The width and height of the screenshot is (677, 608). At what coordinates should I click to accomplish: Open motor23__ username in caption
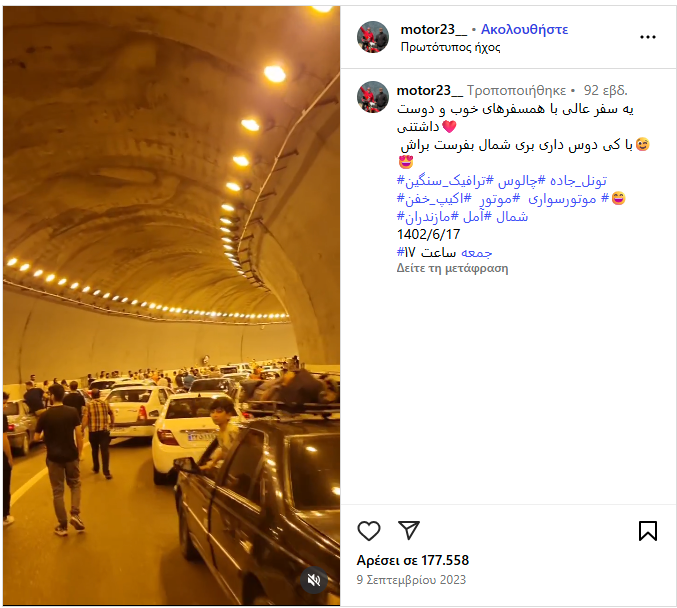click(x=430, y=90)
